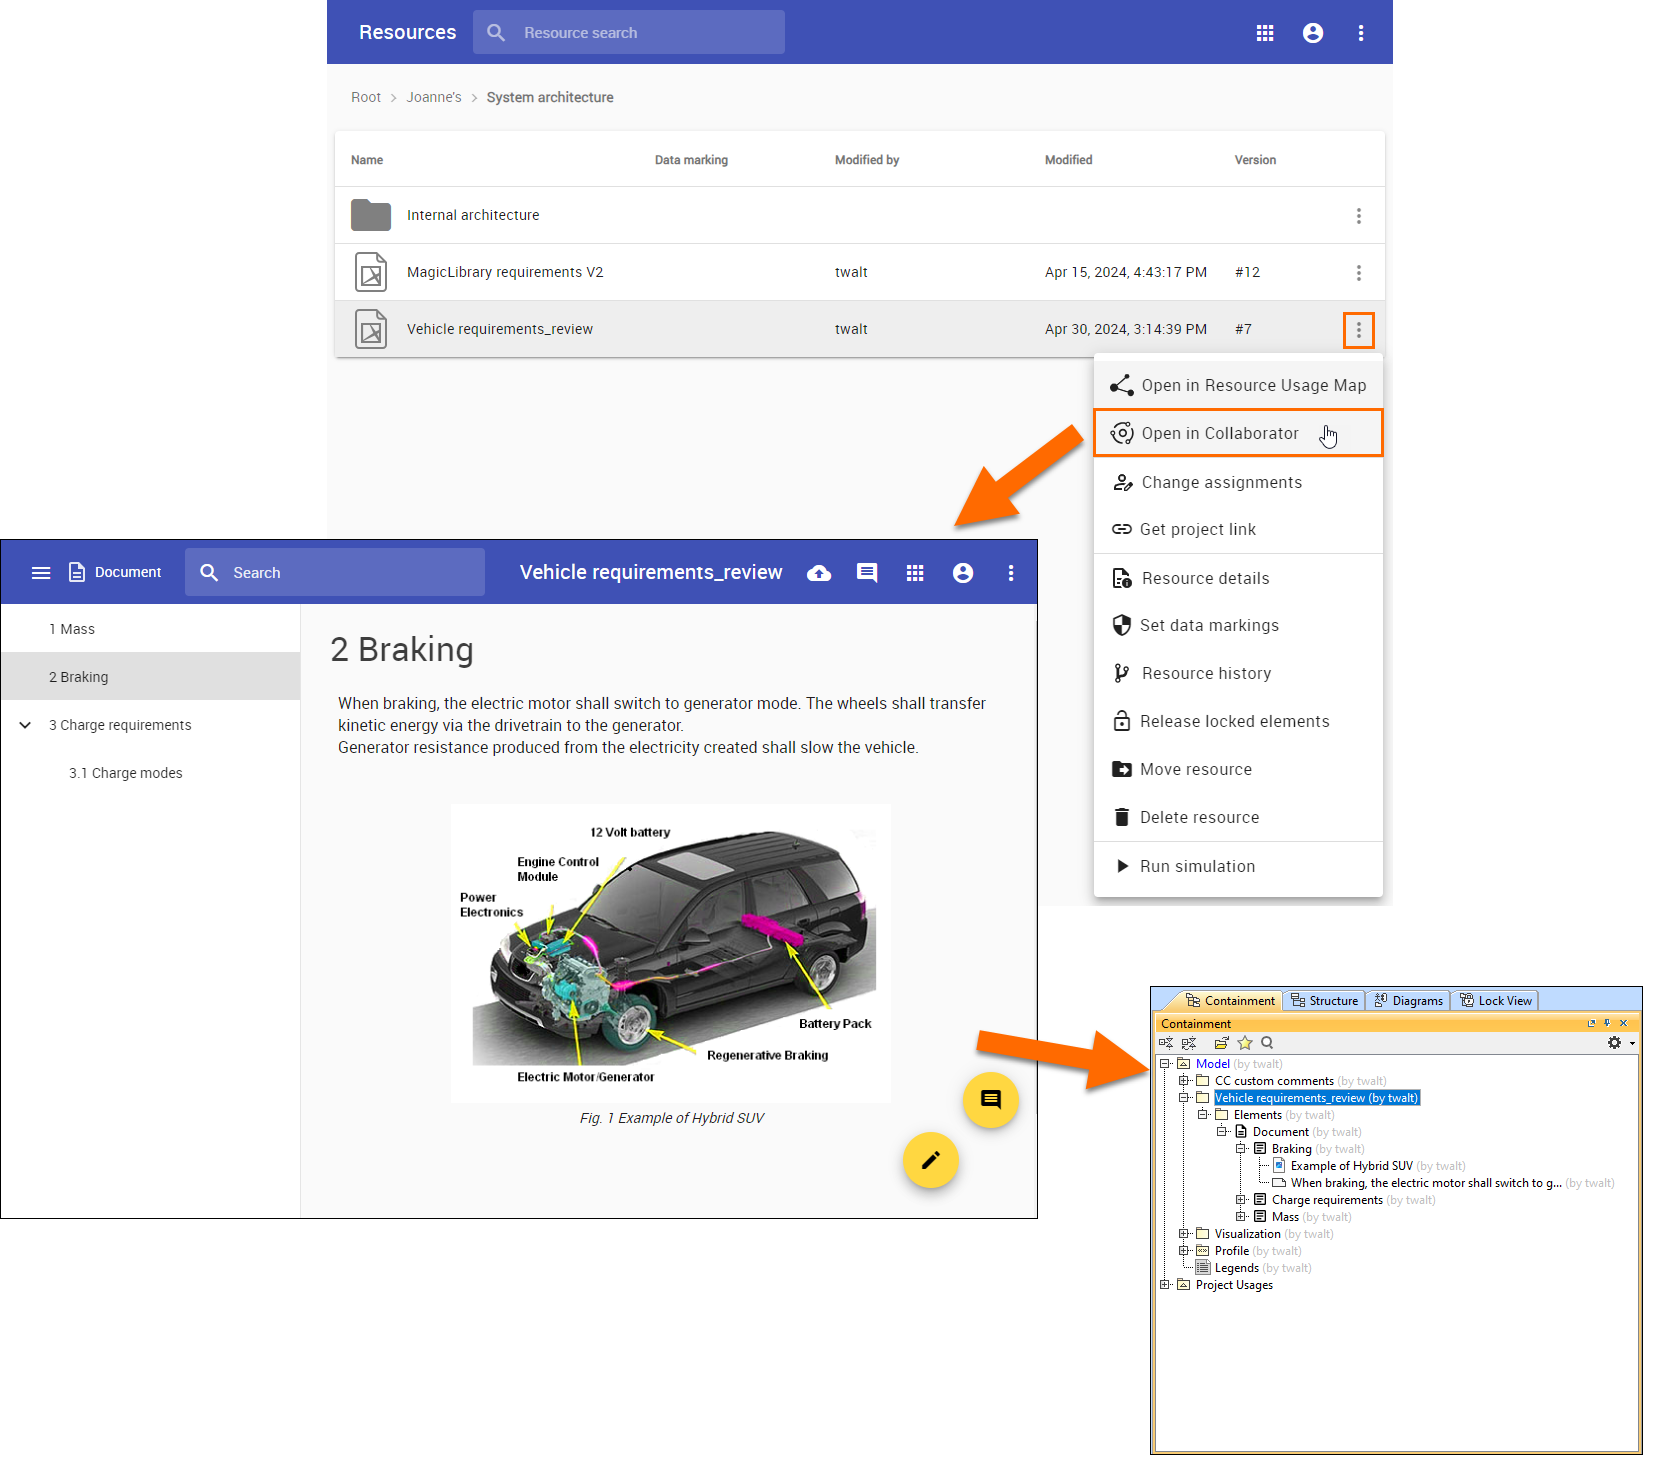This screenshot has width=1664, height=1466.
Task: Click the Joanne's breadcrumb link
Action: click(x=434, y=97)
